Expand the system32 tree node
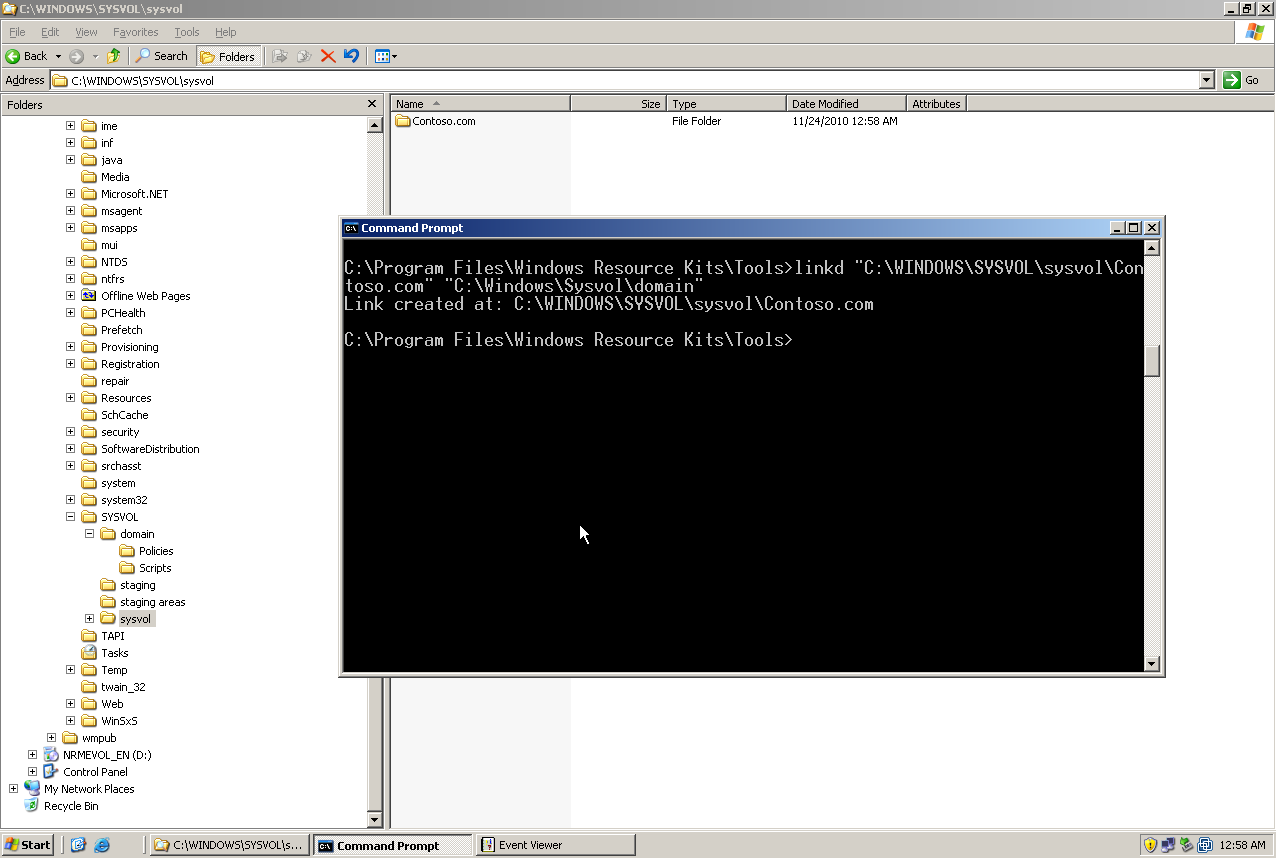This screenshot has height=858, width=1276. [71, 500]
